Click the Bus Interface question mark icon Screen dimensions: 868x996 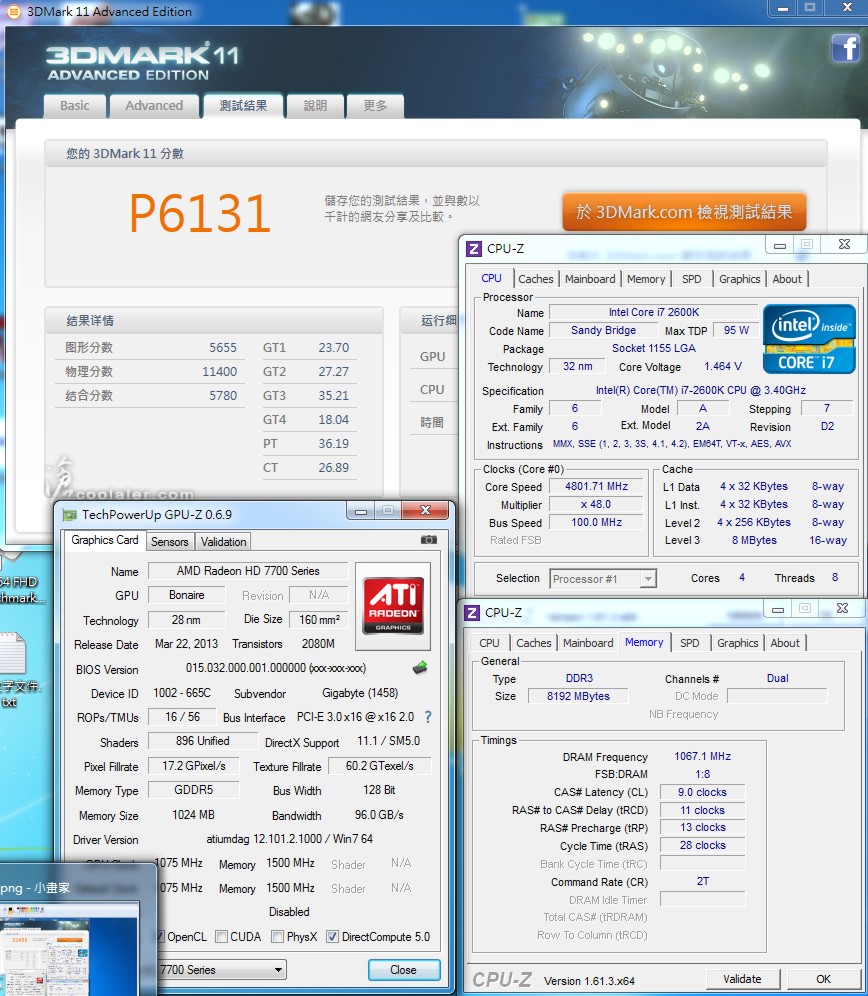[428, 717]
